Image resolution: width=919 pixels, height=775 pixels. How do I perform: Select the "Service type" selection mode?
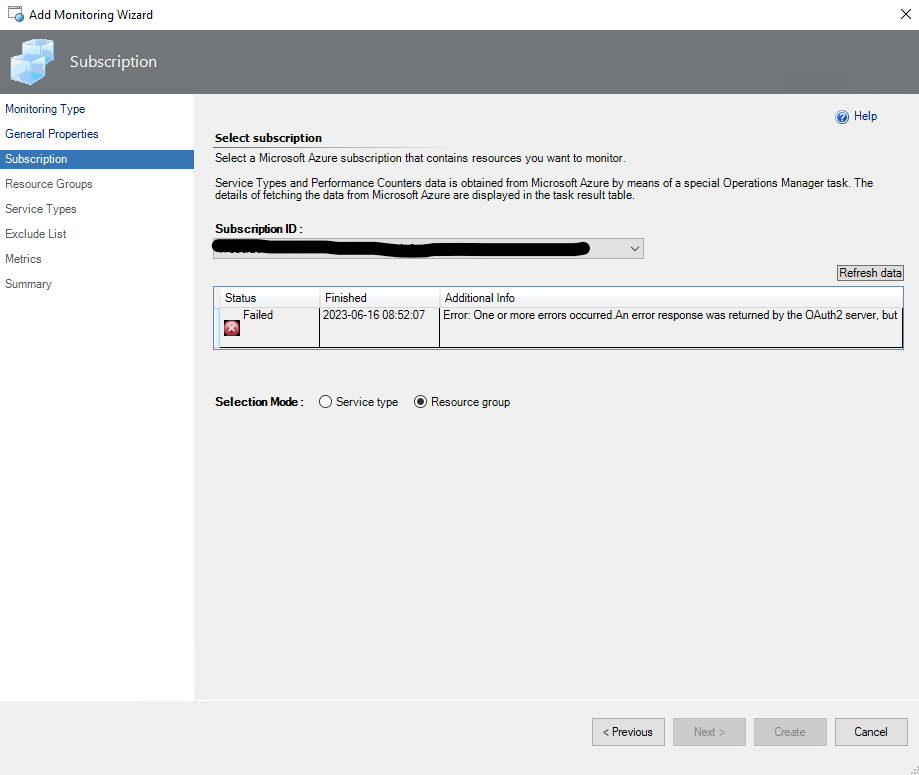pos(325,401)
